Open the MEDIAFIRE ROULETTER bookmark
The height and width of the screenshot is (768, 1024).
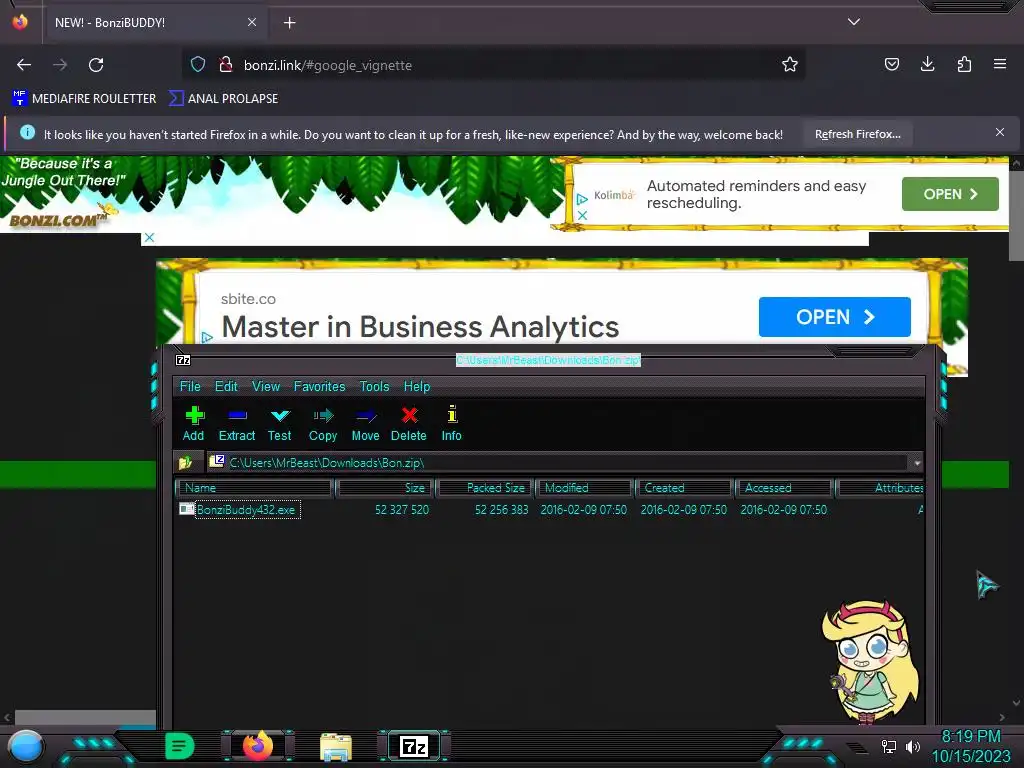pyautogui.click(x=84, y=99)
